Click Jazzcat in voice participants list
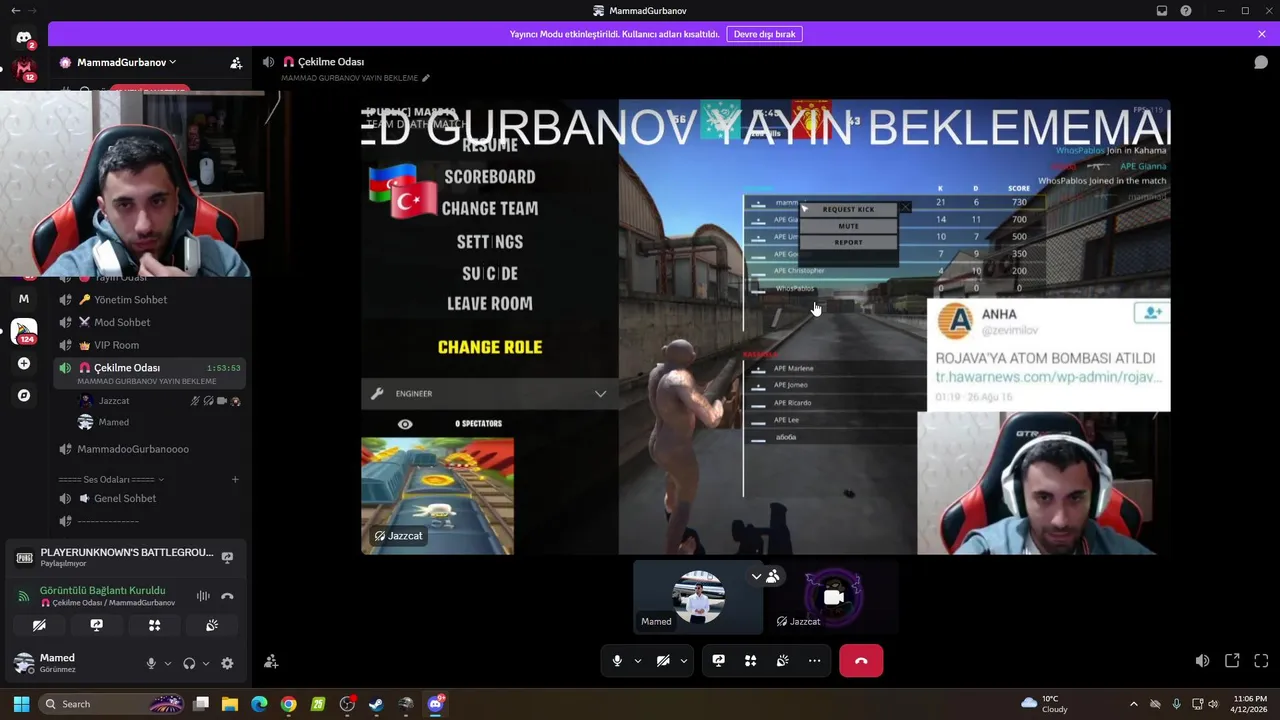The width and height of the screenshot is (1280, 720). pos(159,401)
